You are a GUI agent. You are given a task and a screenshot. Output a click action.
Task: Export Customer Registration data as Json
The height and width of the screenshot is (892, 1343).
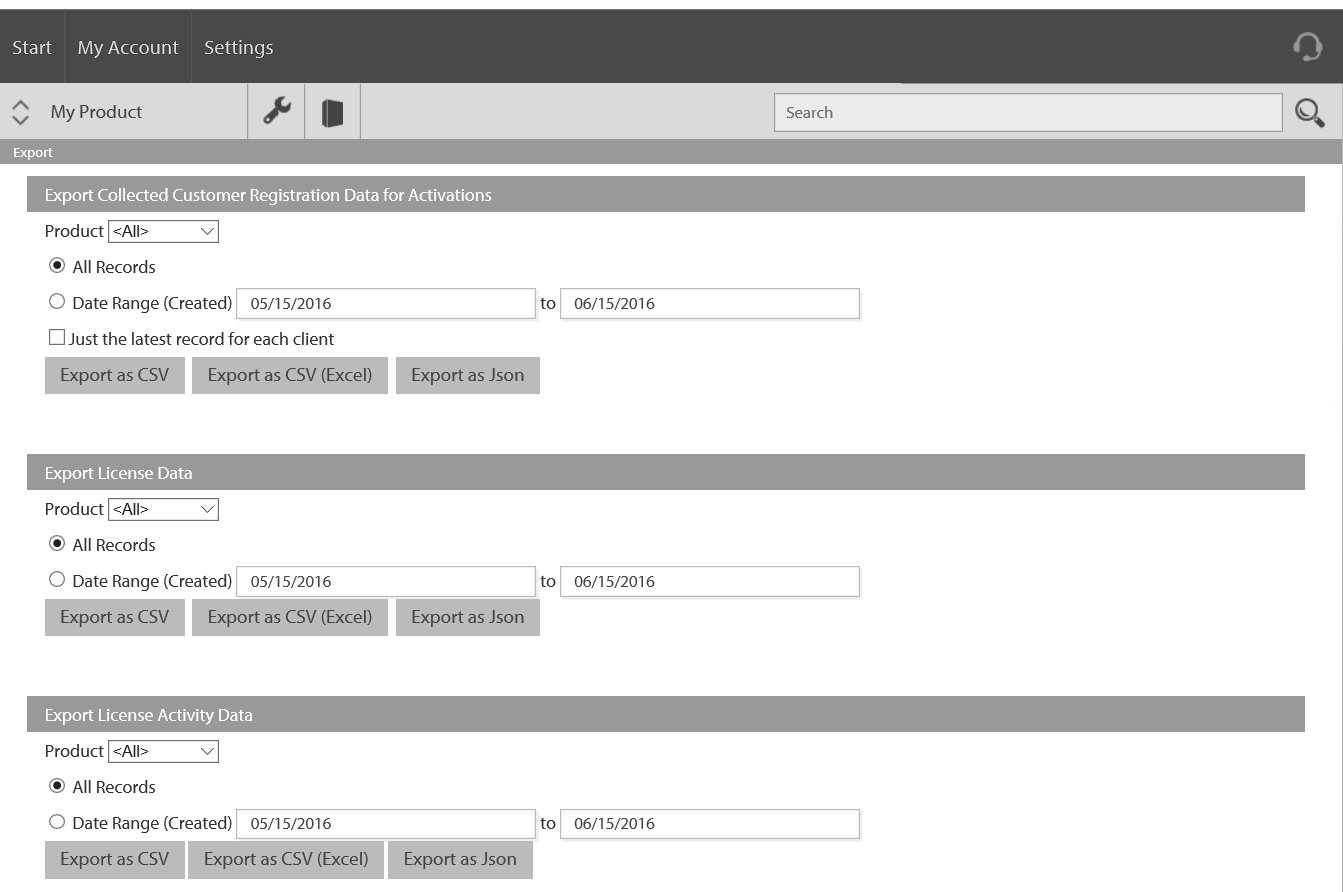(468, 375)
